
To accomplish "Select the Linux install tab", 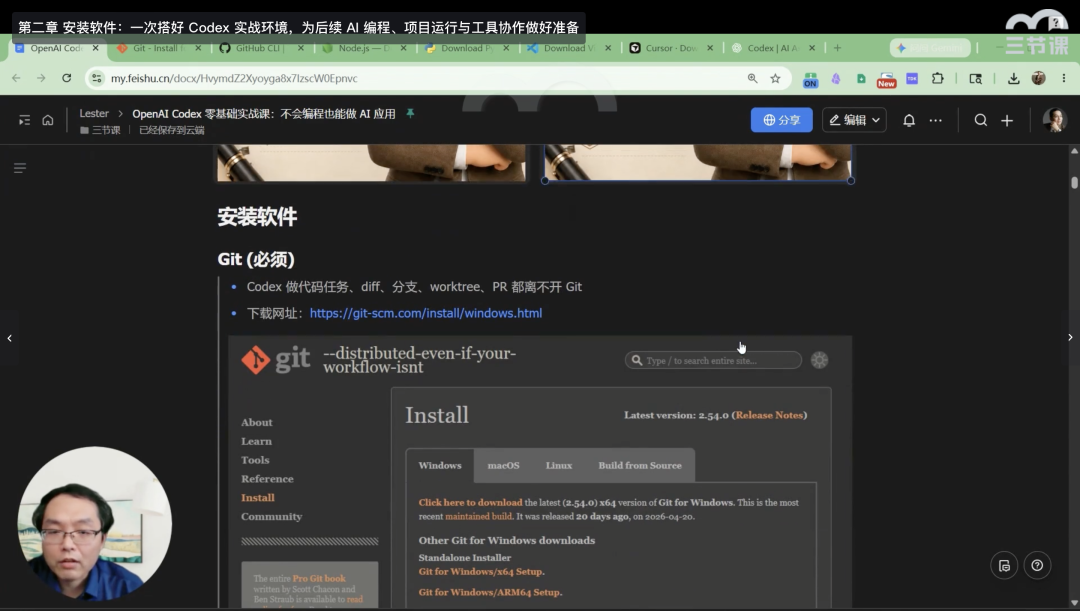I will pos(559,466).
